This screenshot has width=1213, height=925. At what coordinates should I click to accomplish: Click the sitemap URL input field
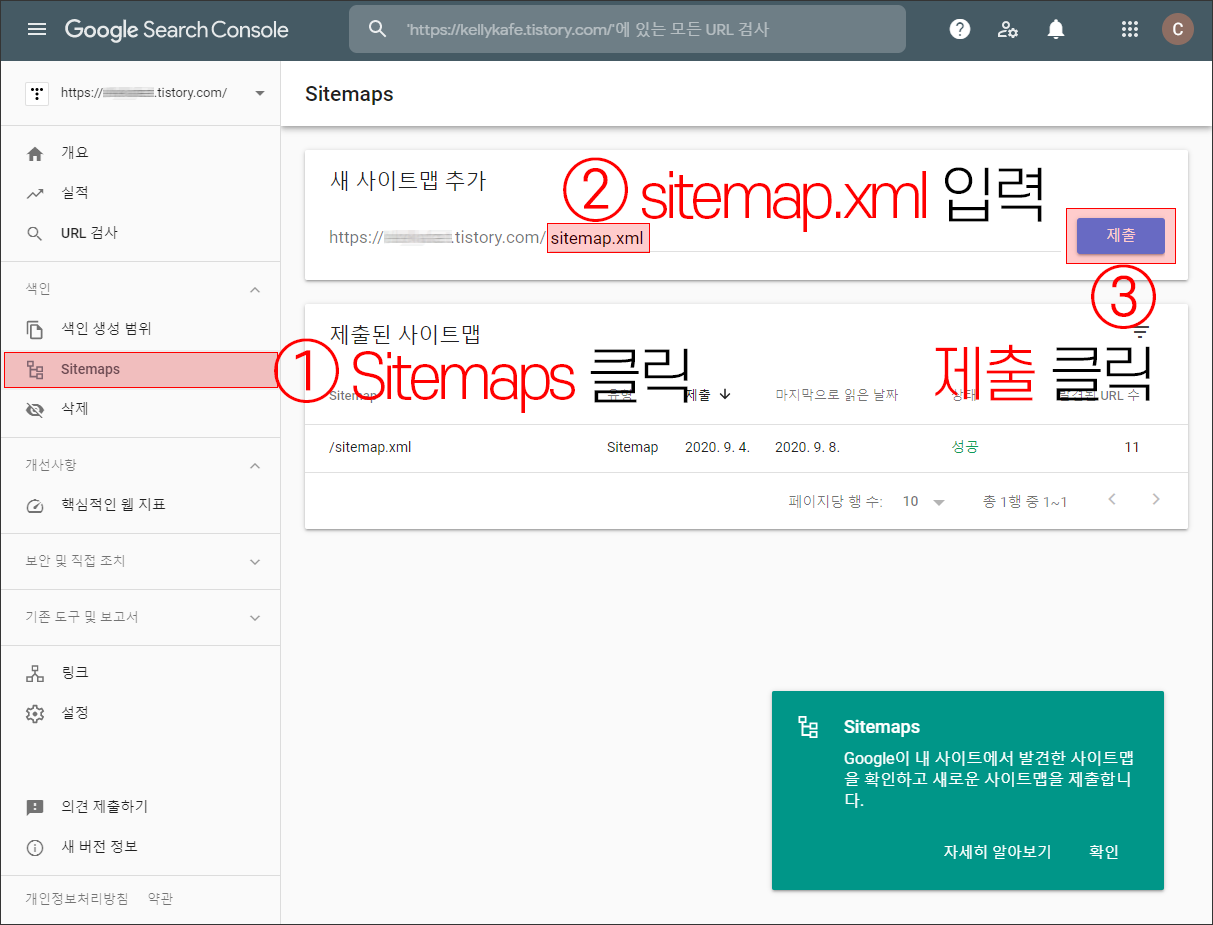[x=804, y=238]
